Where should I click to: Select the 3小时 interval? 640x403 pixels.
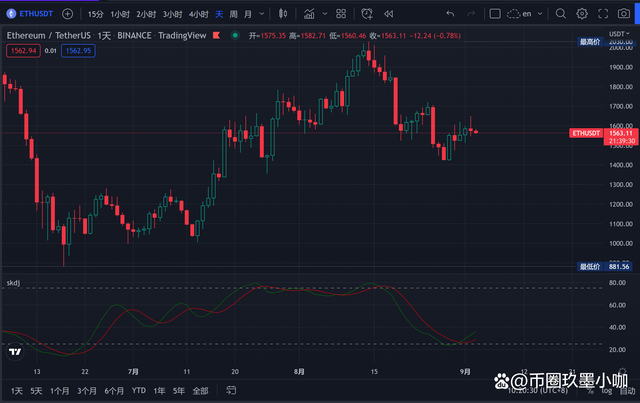click(x=172, y=14)
